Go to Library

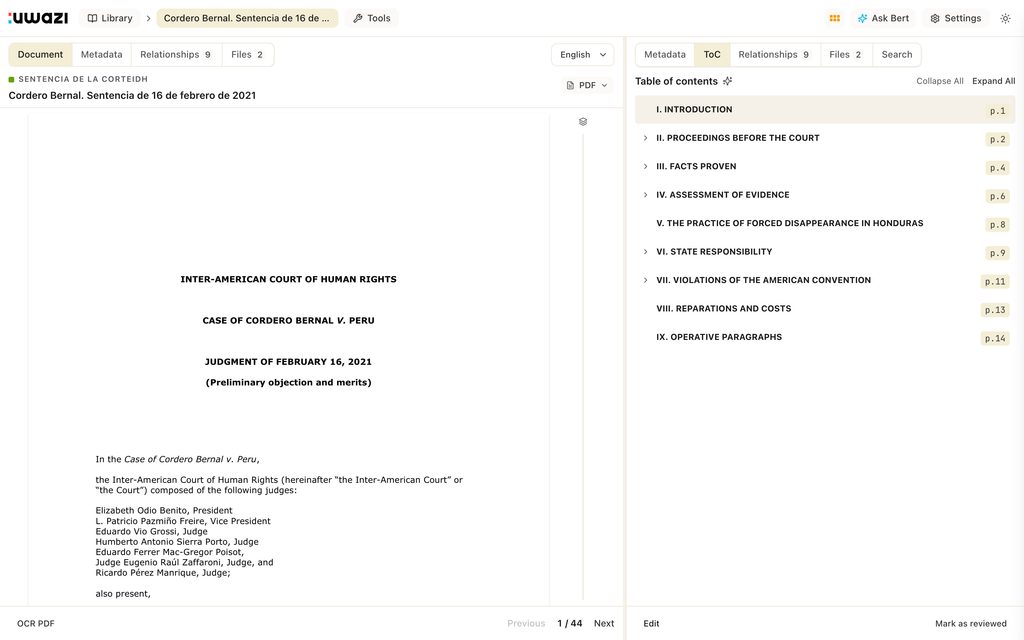tap(110, 18)
